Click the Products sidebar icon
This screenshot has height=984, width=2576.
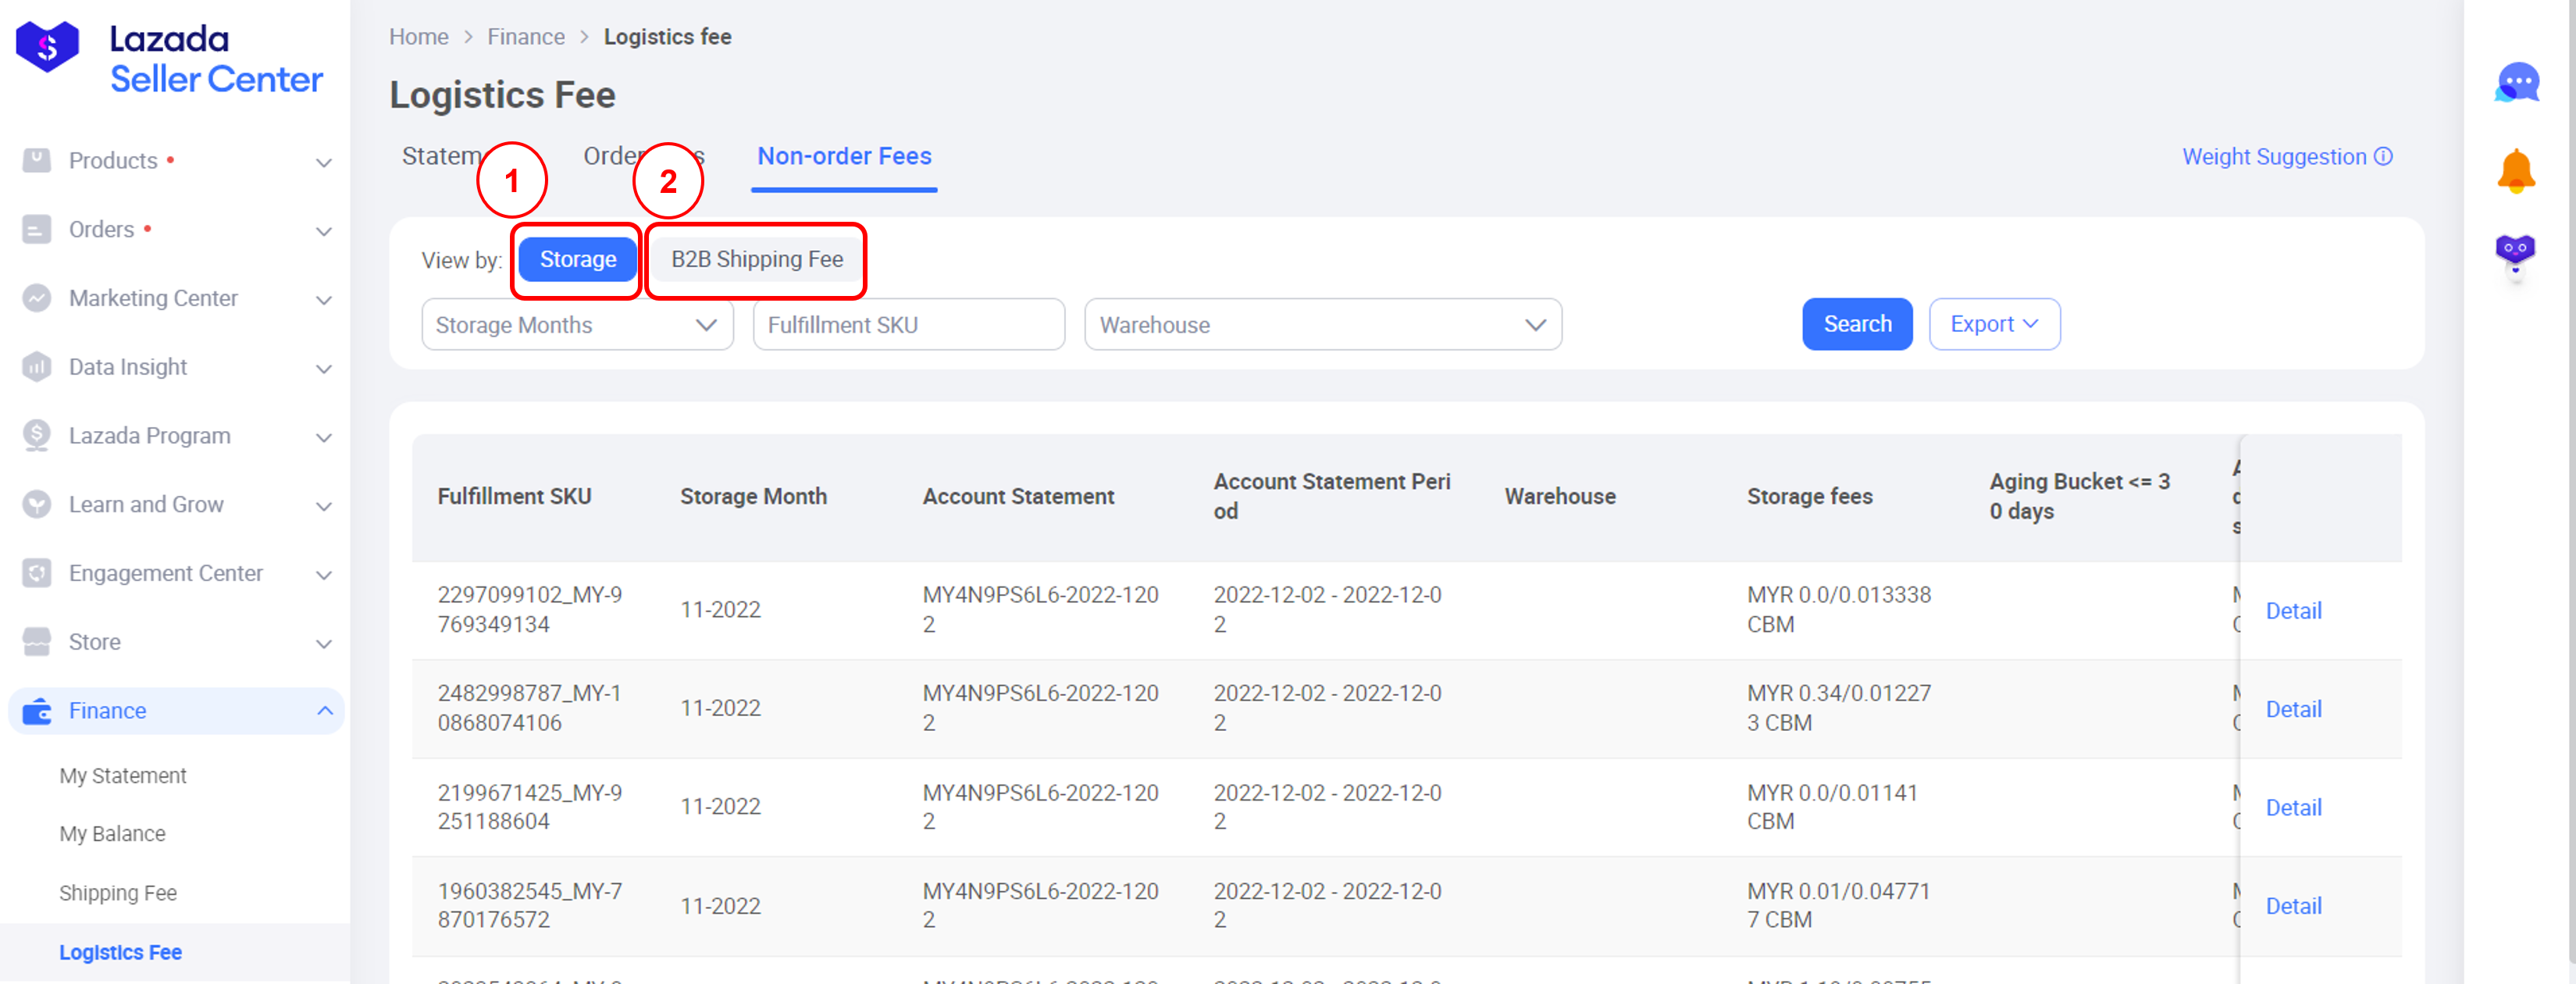point(37,160)
